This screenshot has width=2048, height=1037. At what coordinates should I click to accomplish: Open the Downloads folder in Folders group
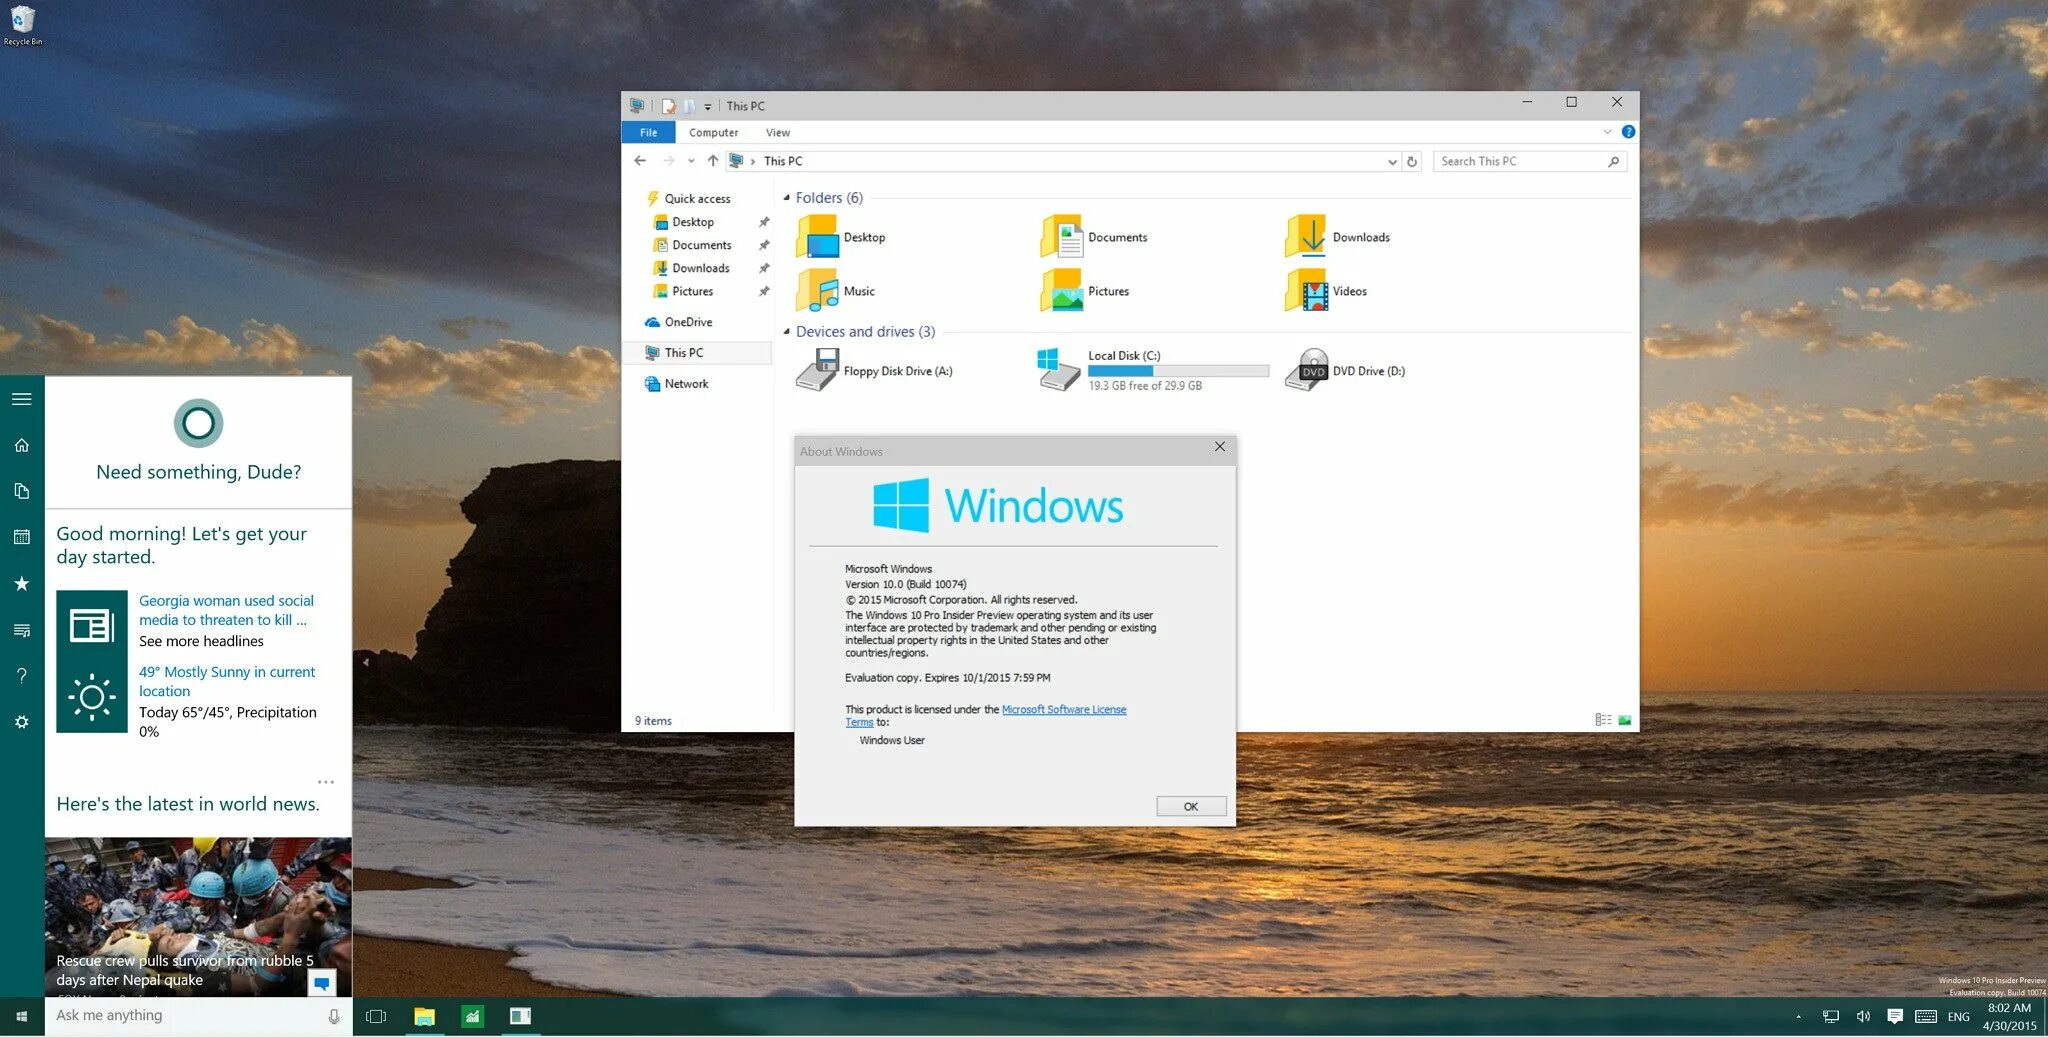click(x=1337, y=237)
